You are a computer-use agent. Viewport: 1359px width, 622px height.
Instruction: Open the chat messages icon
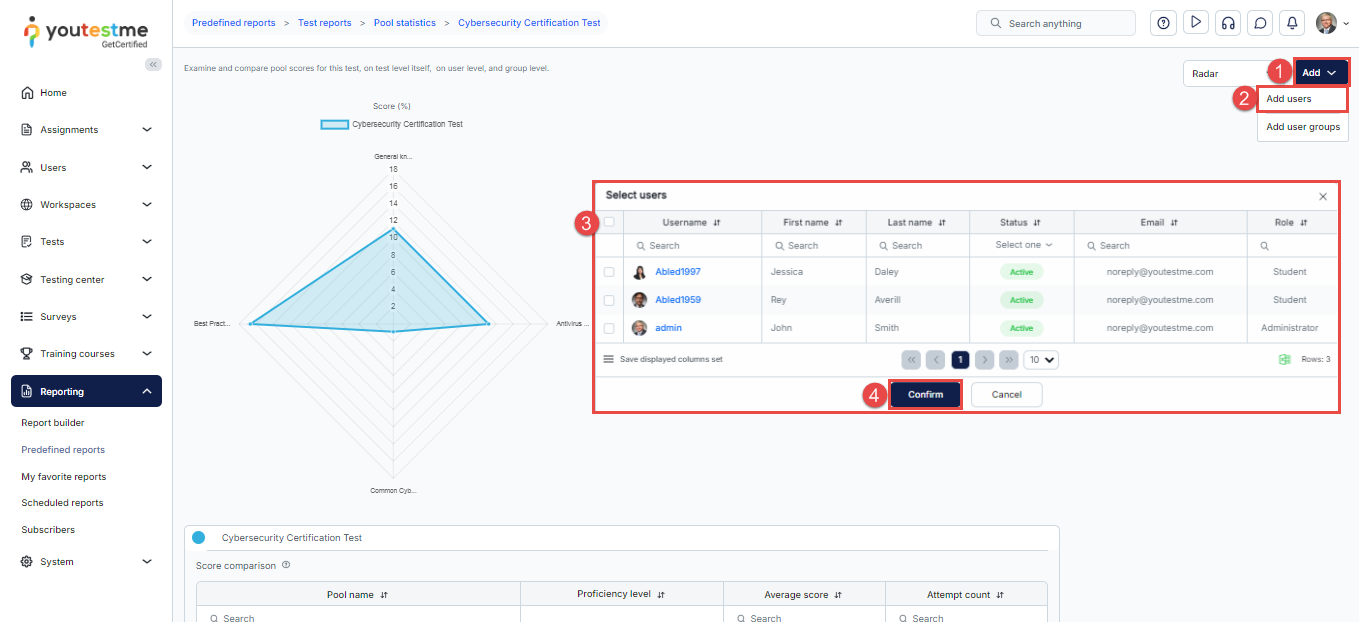[x=1260, y=23]
